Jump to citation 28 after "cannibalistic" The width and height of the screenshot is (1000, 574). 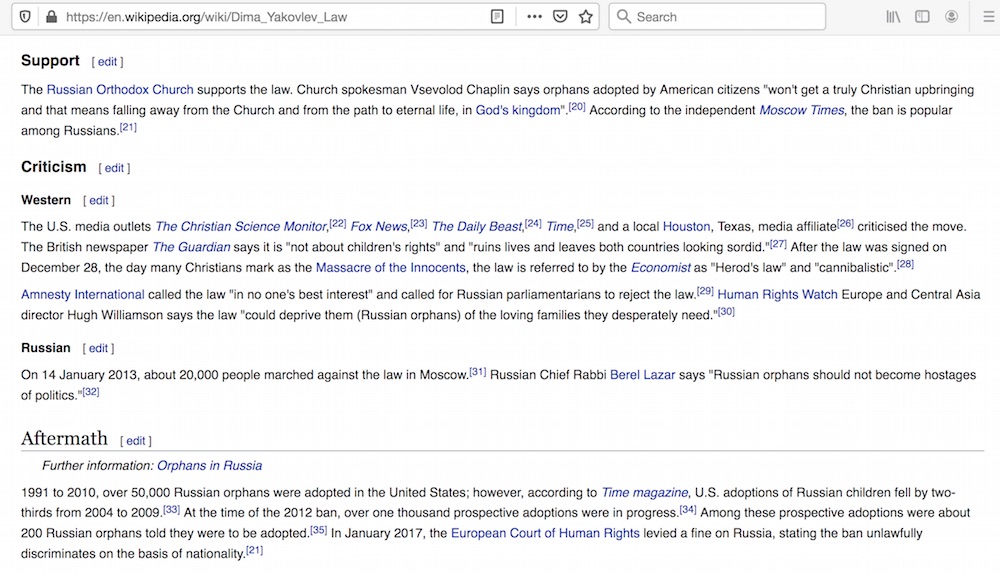pos(905,265)
